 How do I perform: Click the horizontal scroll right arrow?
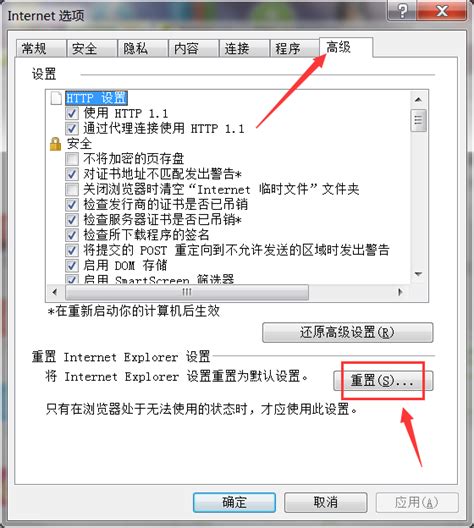[x=400, y=292]
